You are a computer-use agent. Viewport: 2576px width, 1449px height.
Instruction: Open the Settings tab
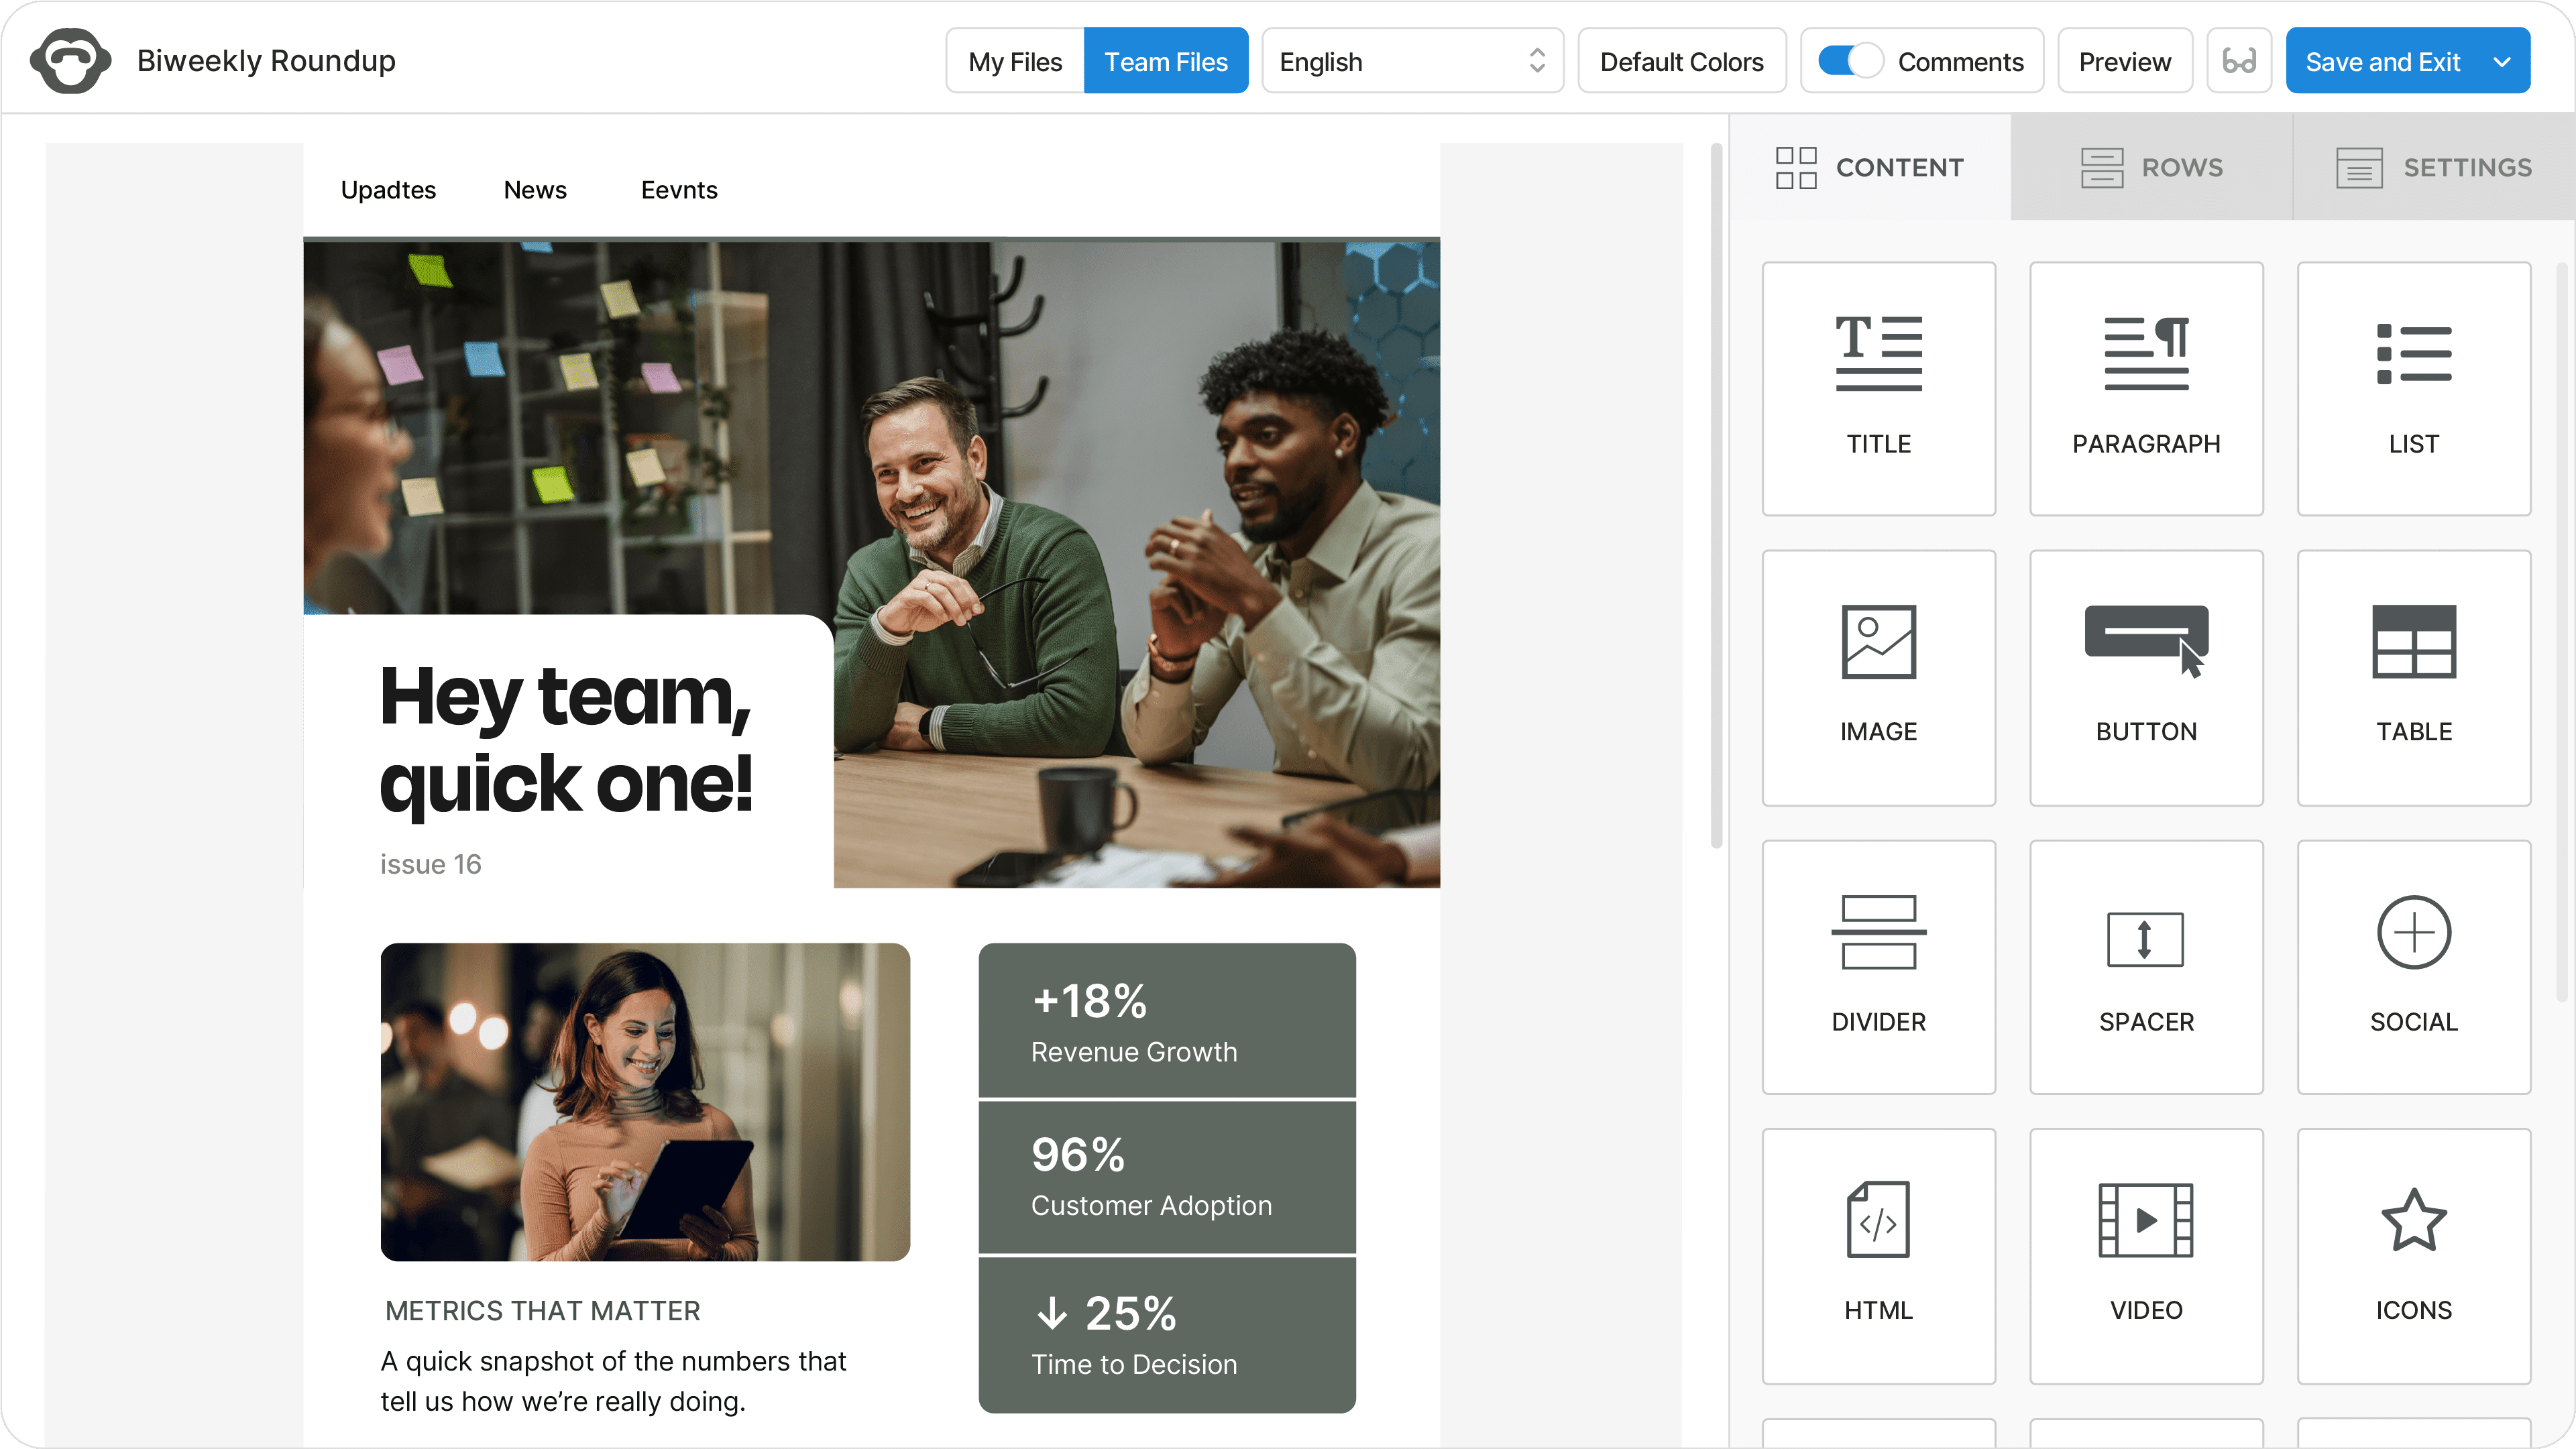click(2434, 167)
